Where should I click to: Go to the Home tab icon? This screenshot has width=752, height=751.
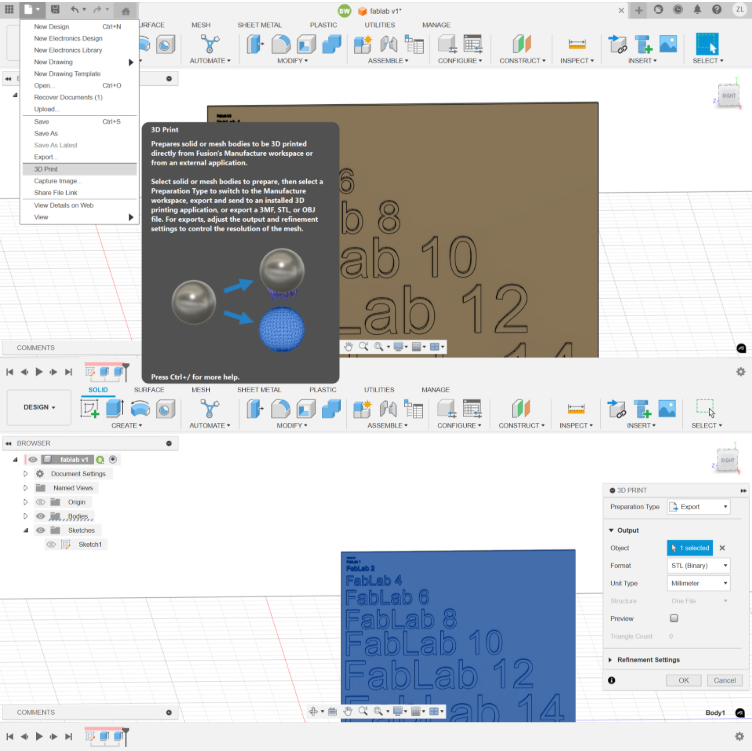126,11
